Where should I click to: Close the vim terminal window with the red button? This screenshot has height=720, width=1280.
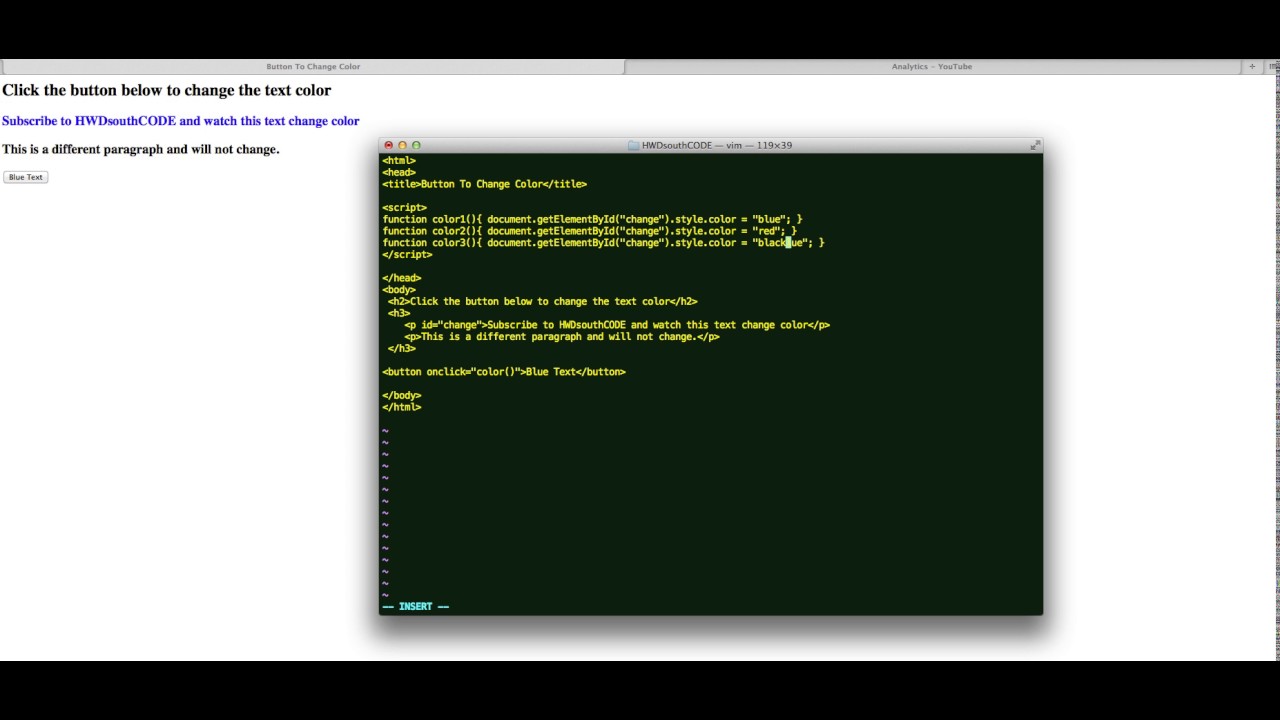389,146
